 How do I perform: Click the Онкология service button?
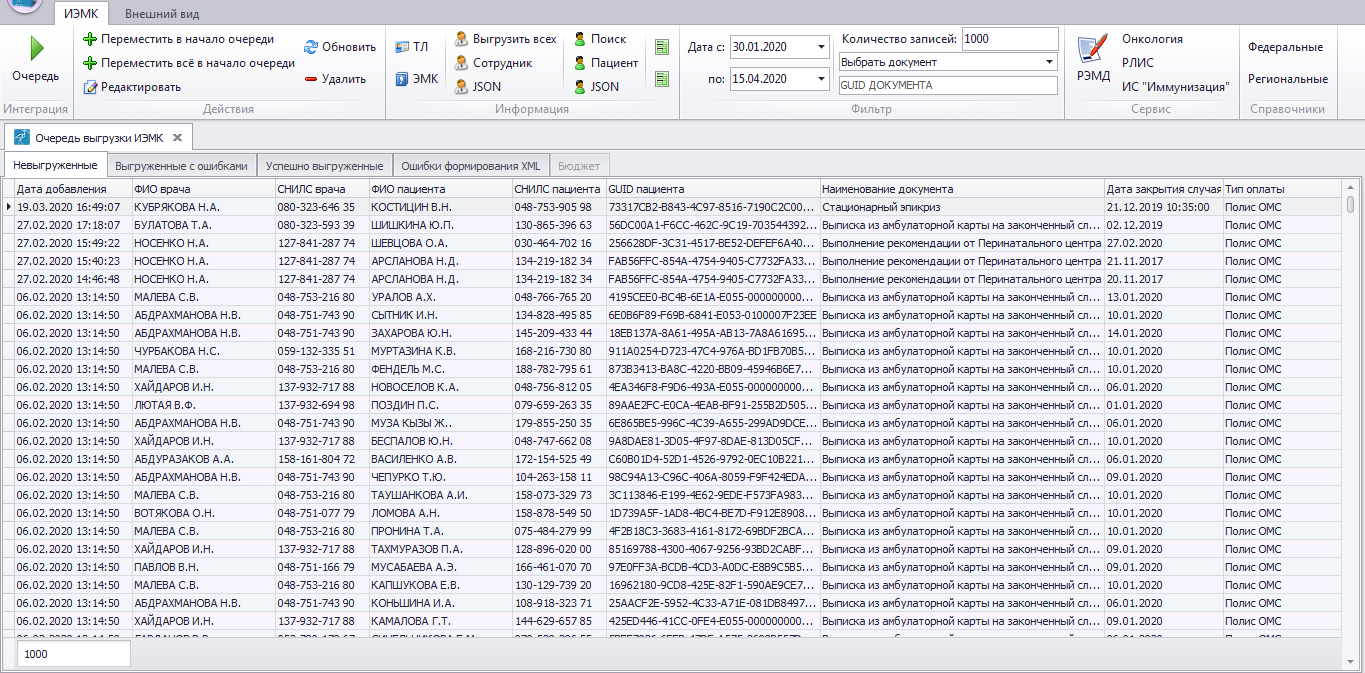pos(1152,39)
